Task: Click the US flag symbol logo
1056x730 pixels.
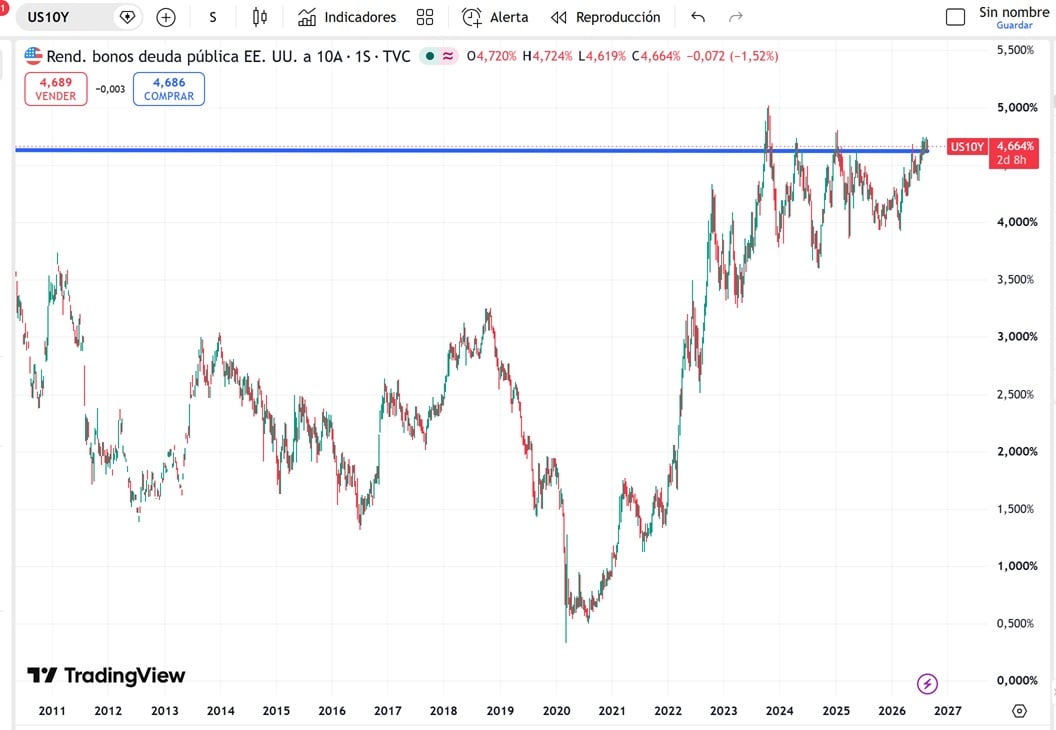Action: [33, 56]
